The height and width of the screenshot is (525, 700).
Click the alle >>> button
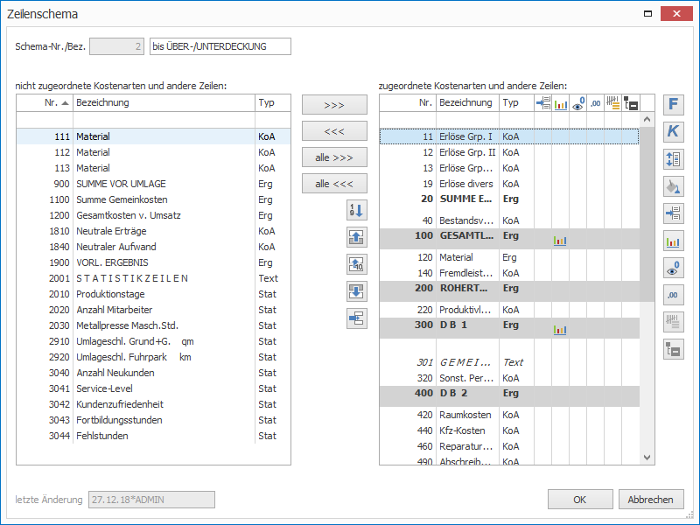[335, 158]
